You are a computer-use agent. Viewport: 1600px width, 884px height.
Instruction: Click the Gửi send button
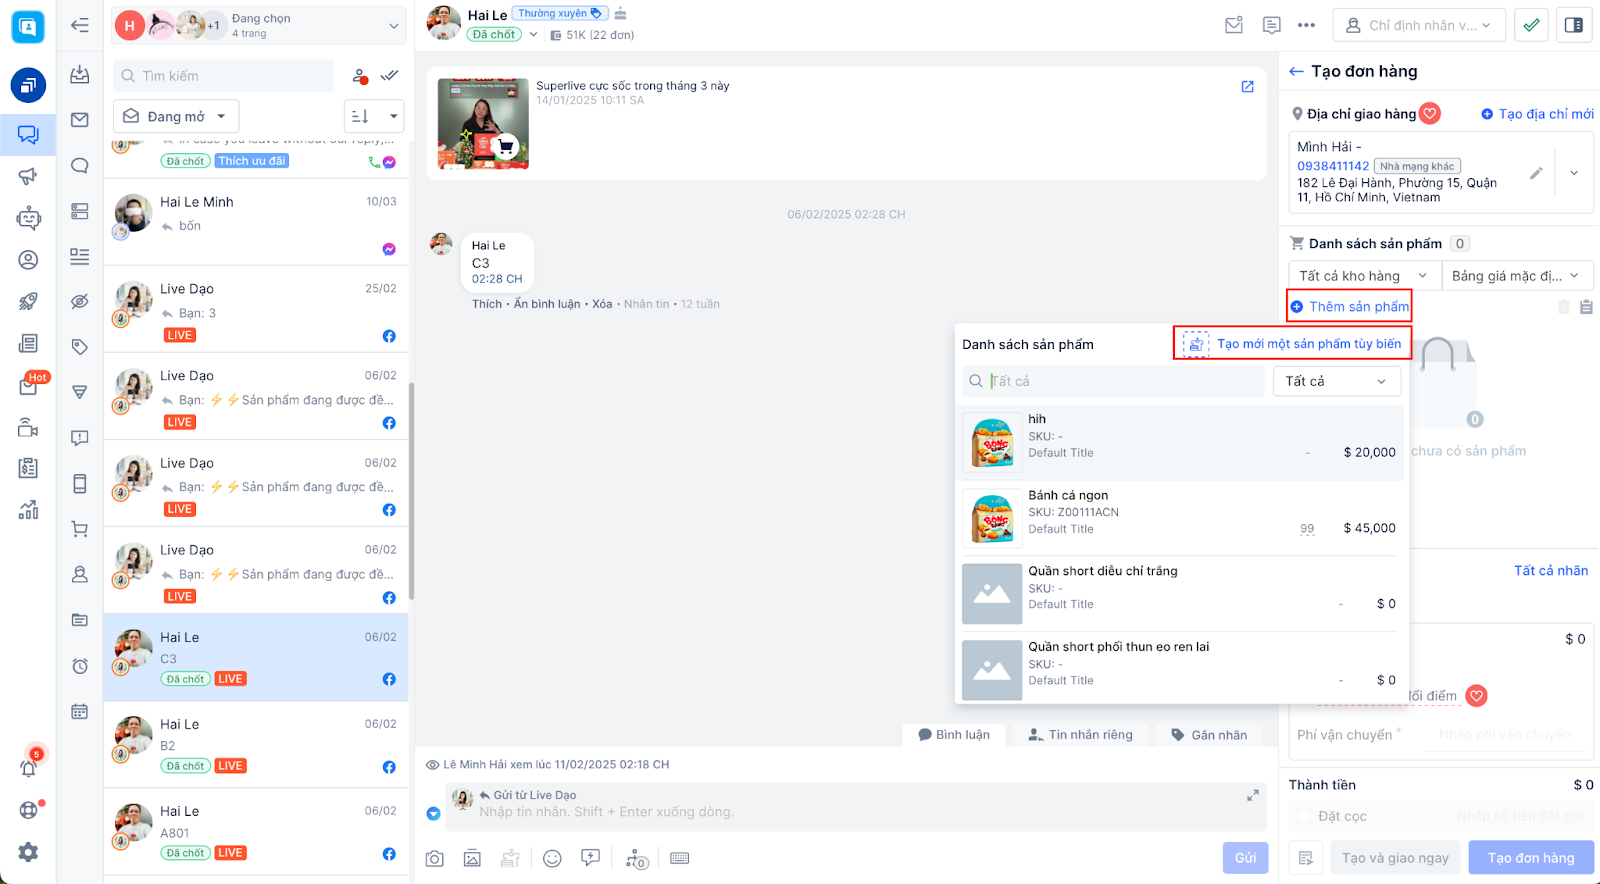click(x=1245, y=858)
